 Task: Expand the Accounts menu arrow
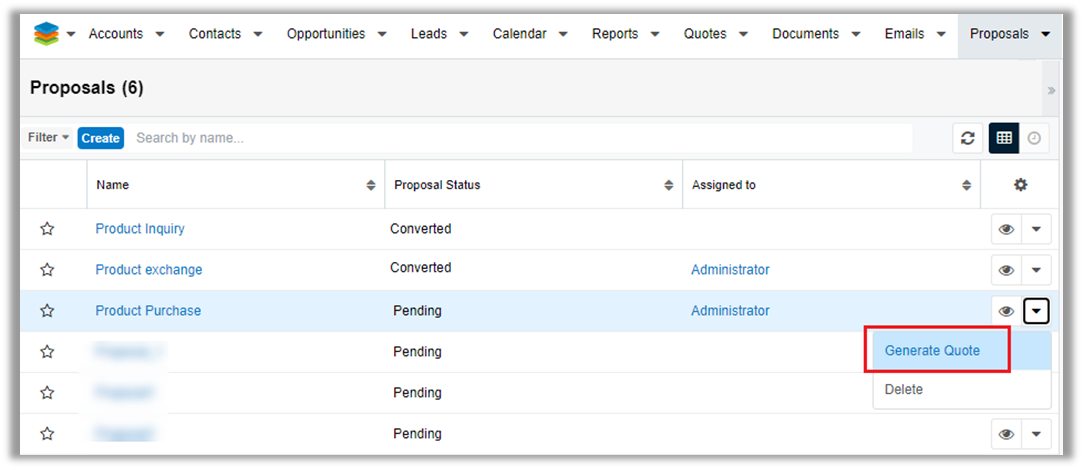(163, 34)
